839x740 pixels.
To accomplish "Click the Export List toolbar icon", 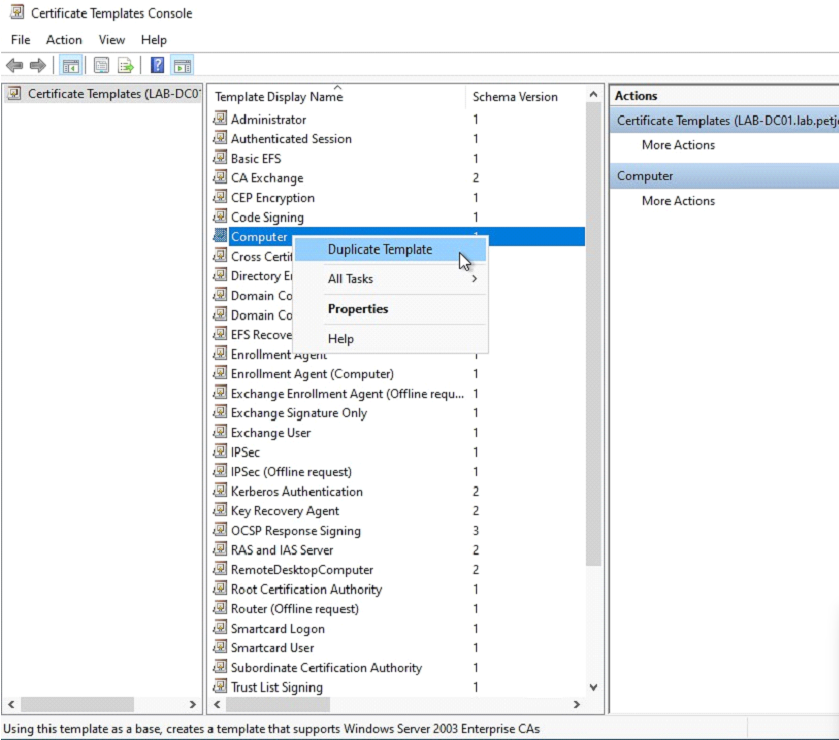I will [x=126, y=66].
